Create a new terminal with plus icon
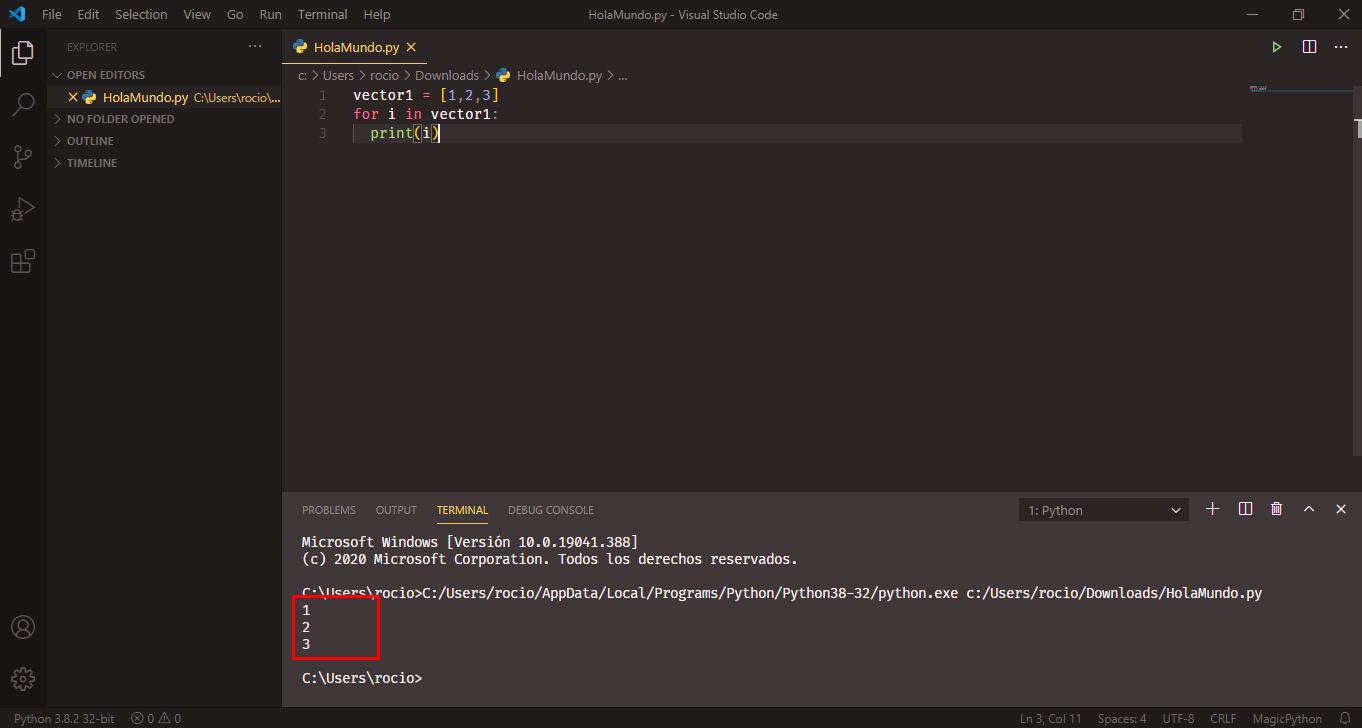This screenshot has height=728, width=1362. pos(1212,509)
